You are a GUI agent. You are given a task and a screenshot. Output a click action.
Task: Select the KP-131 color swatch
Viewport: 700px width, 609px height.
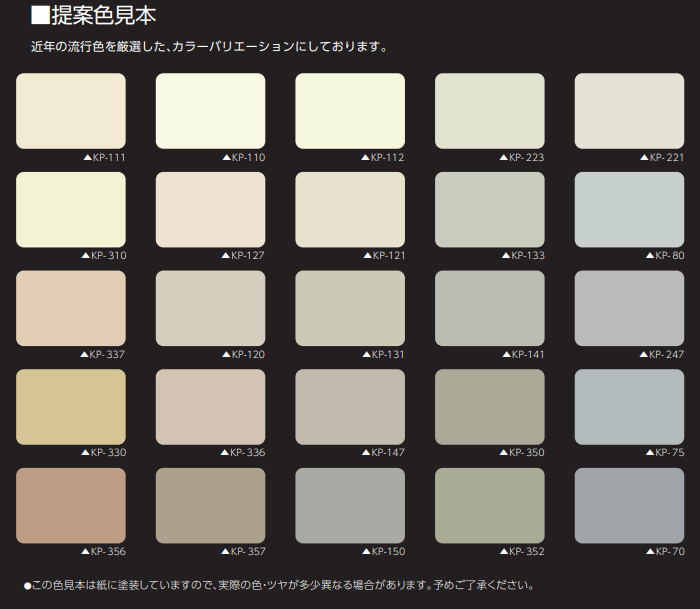point(350,308)
